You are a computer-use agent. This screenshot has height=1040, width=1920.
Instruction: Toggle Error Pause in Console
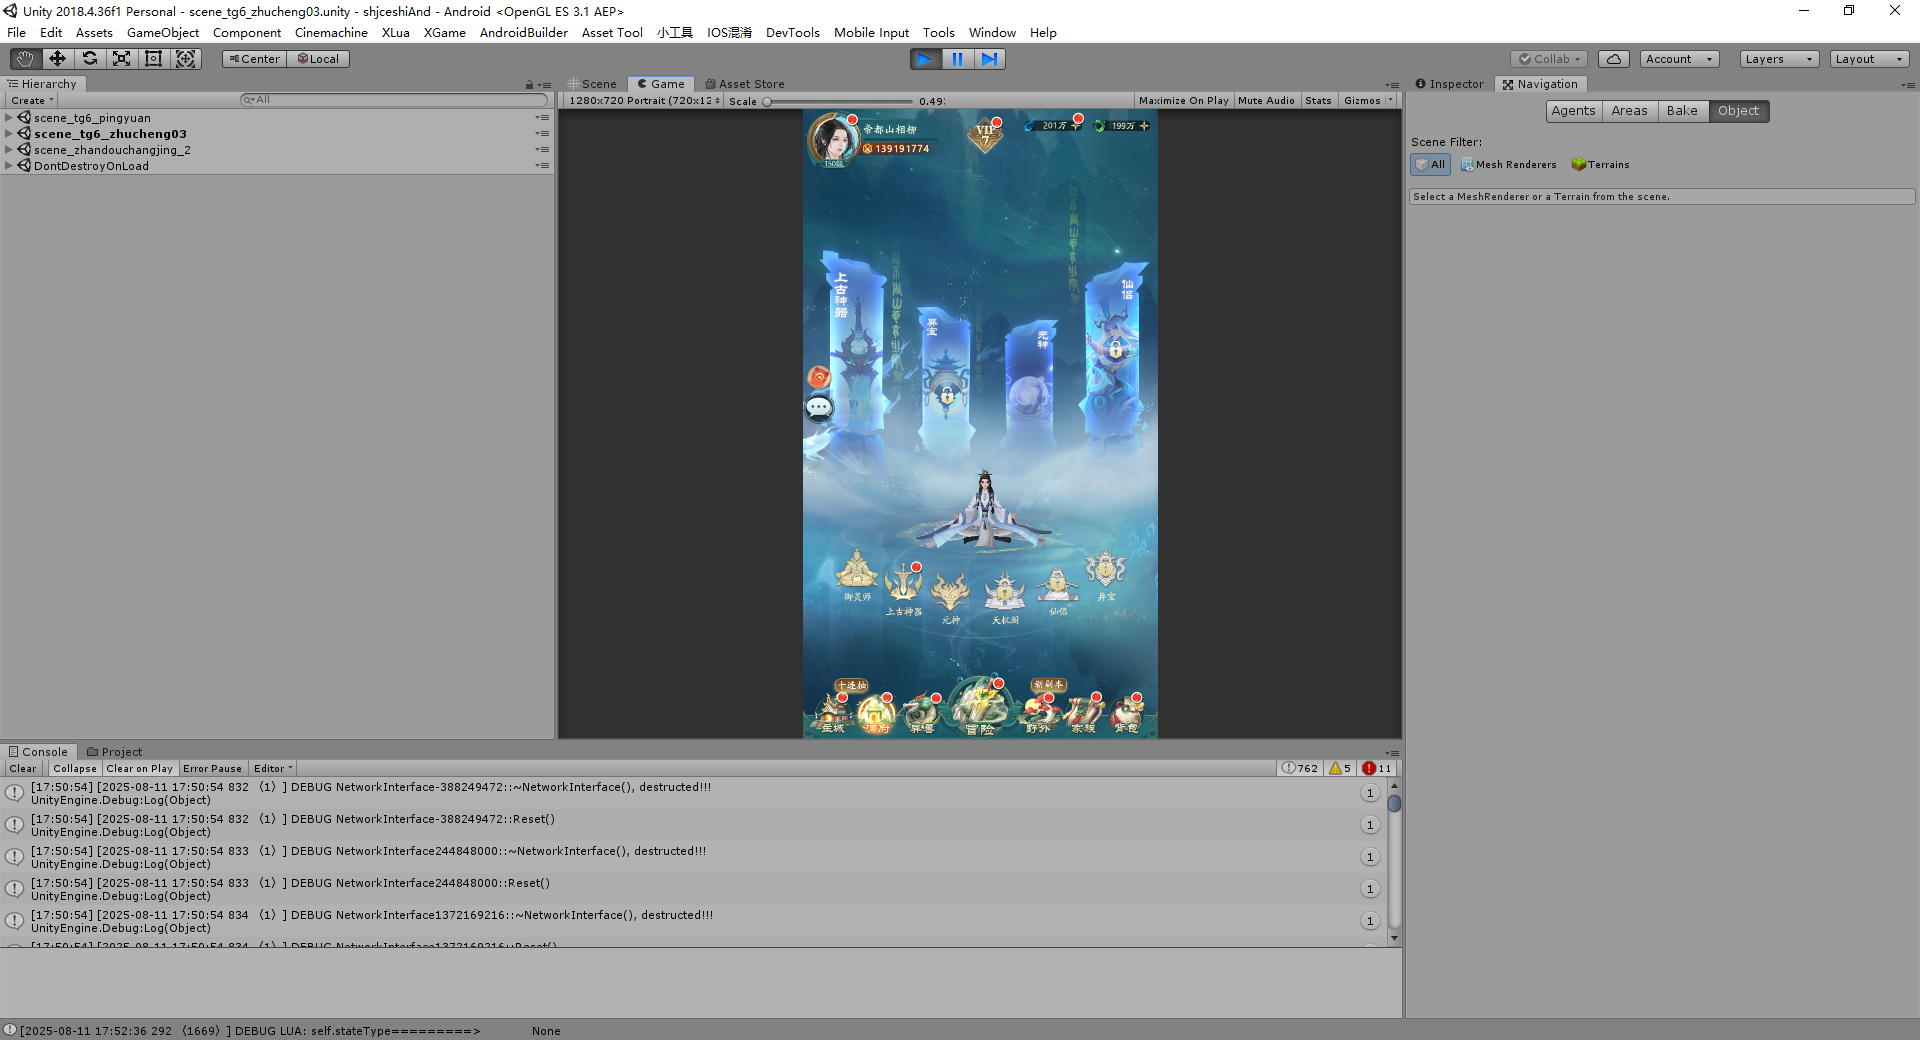coord(212,769)
